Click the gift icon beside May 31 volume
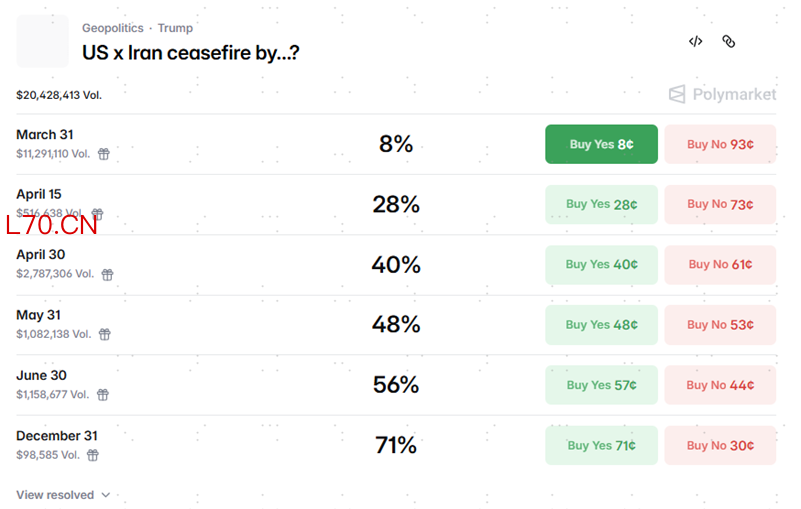This screenshot has height=509, width=801. point(104,334)
